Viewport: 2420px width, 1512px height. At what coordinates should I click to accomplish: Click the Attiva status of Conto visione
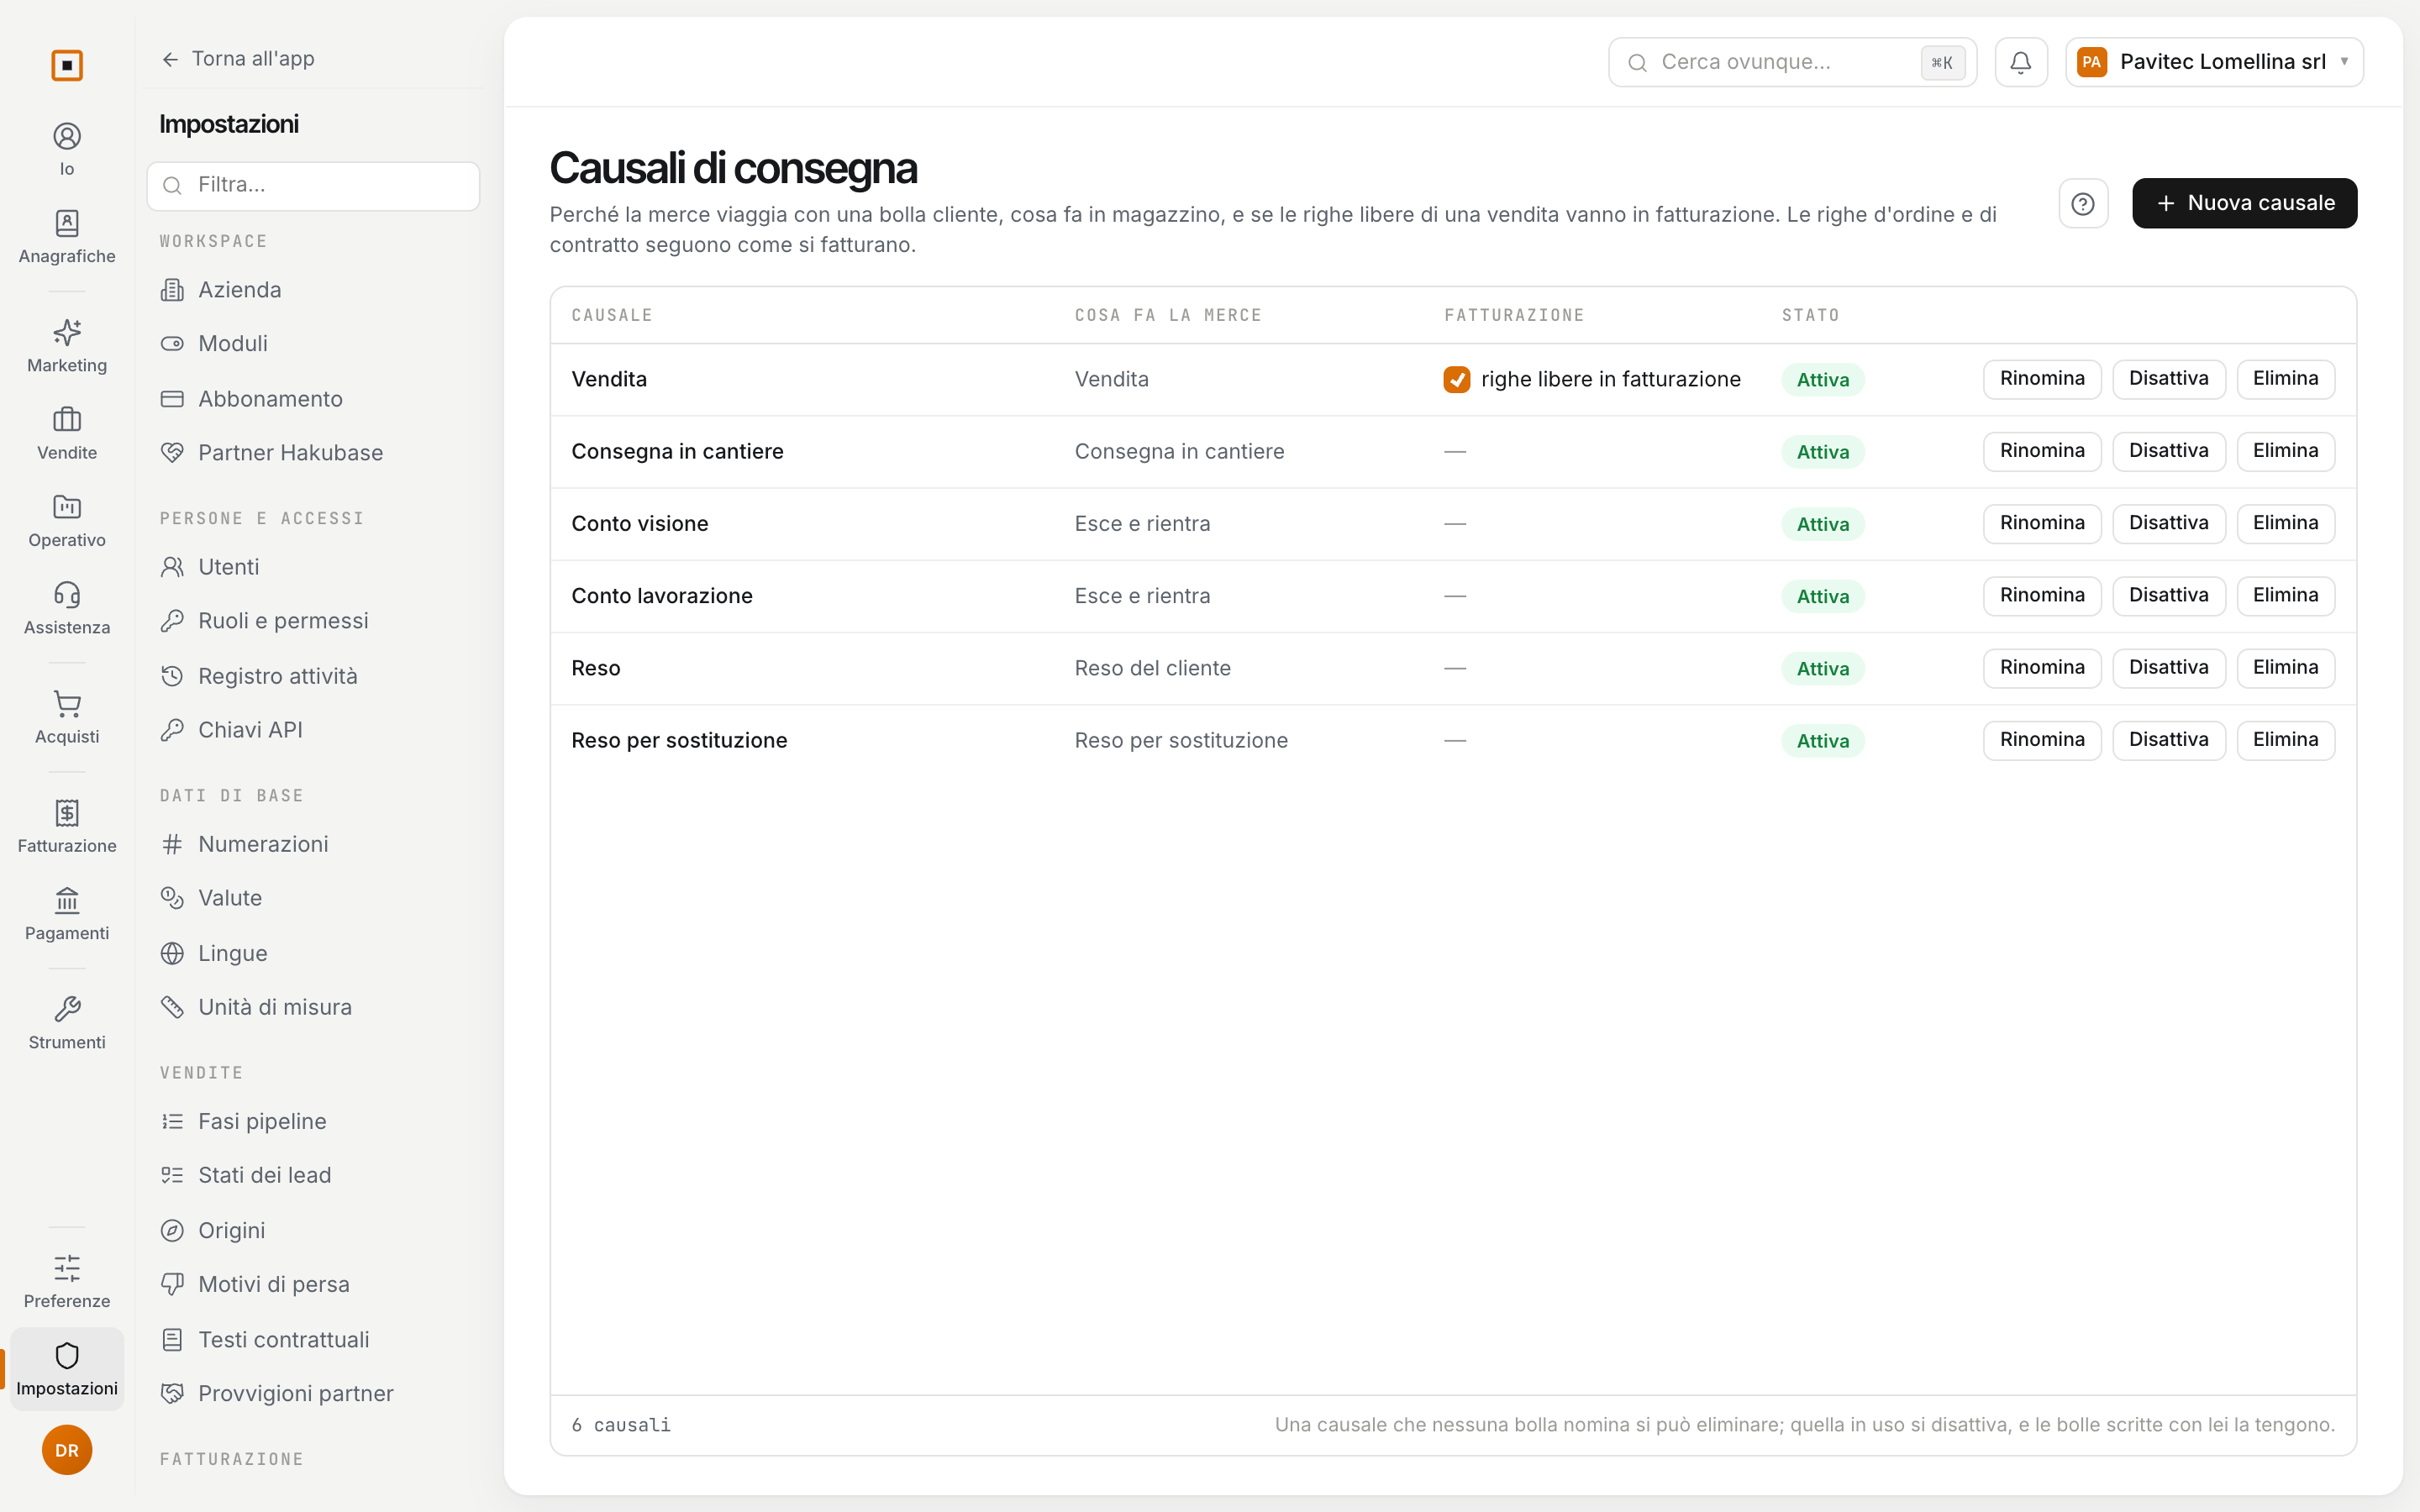coord(1822,524)
